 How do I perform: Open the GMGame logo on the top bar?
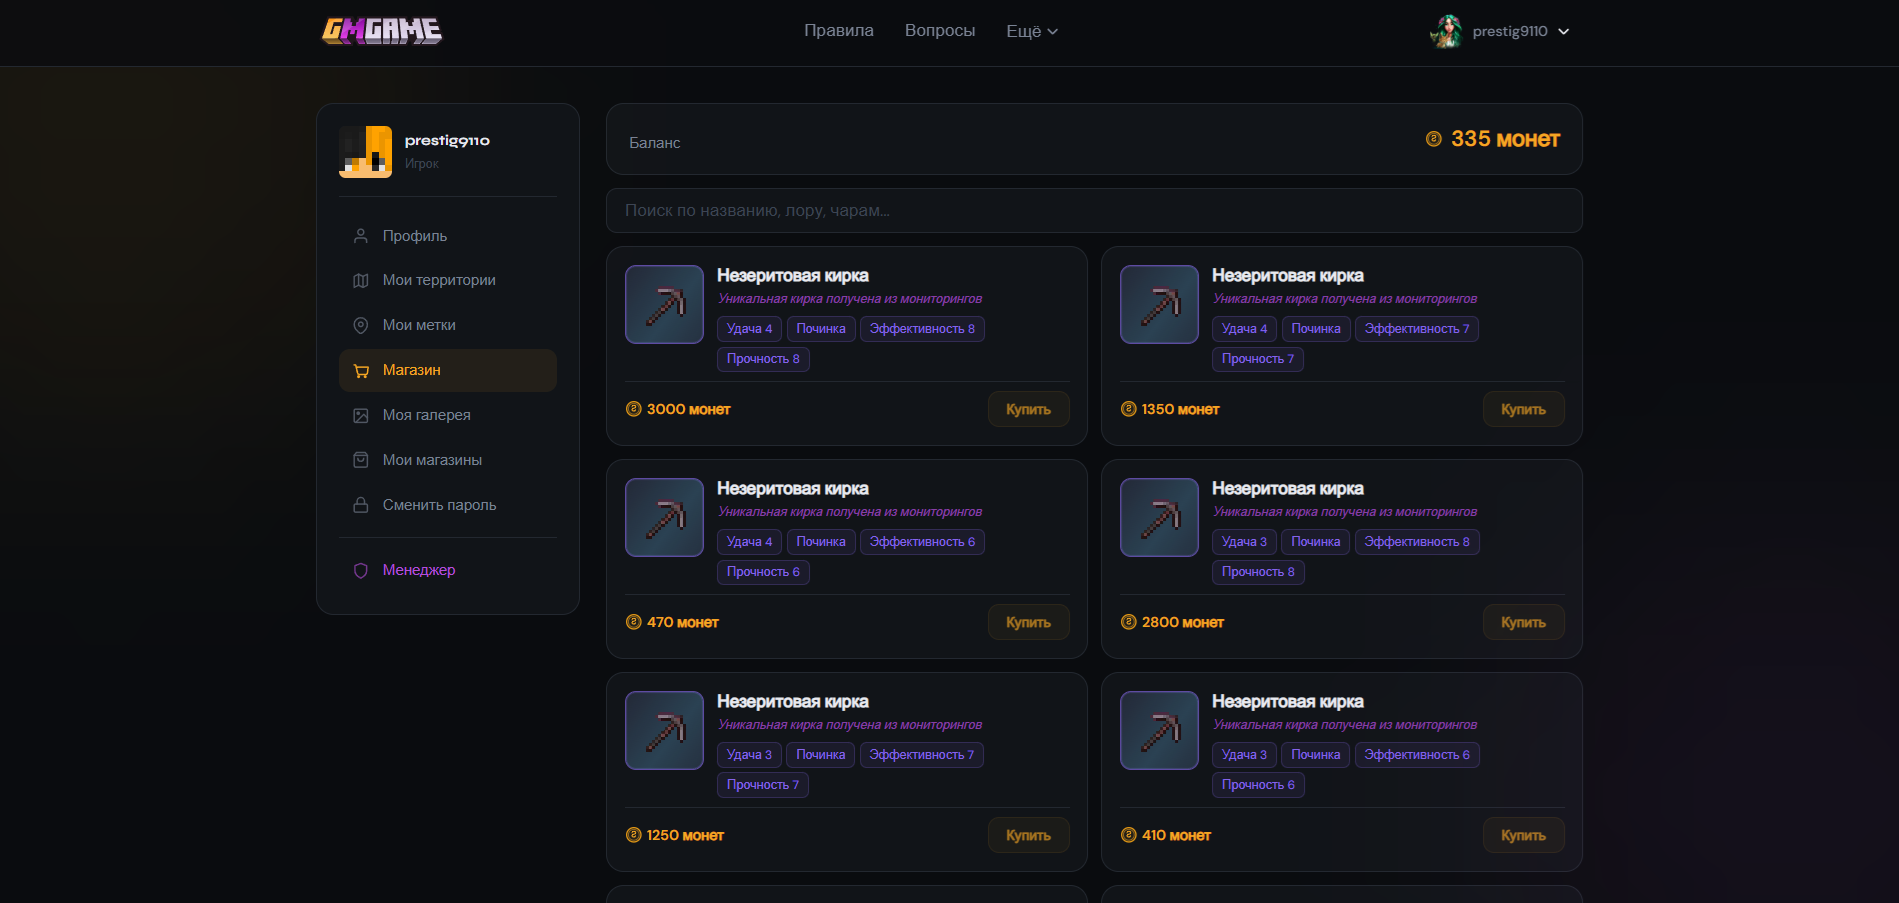[x=381, y=30]
